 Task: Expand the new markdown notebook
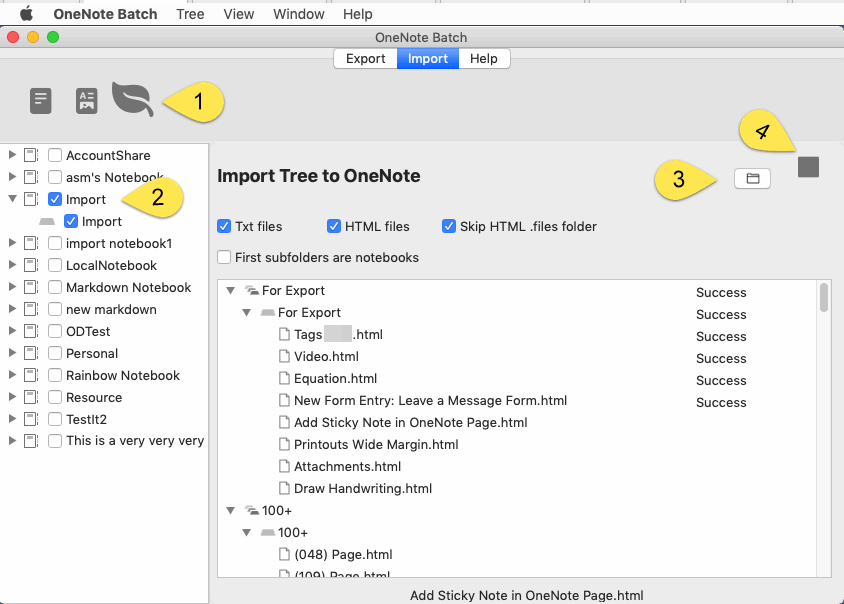(12, 309)
